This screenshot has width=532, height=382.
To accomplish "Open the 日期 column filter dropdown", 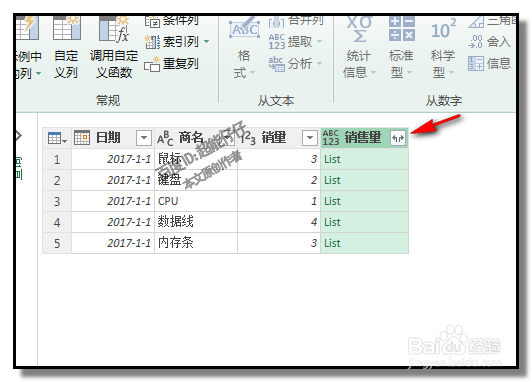I will (x=144, y=138).
